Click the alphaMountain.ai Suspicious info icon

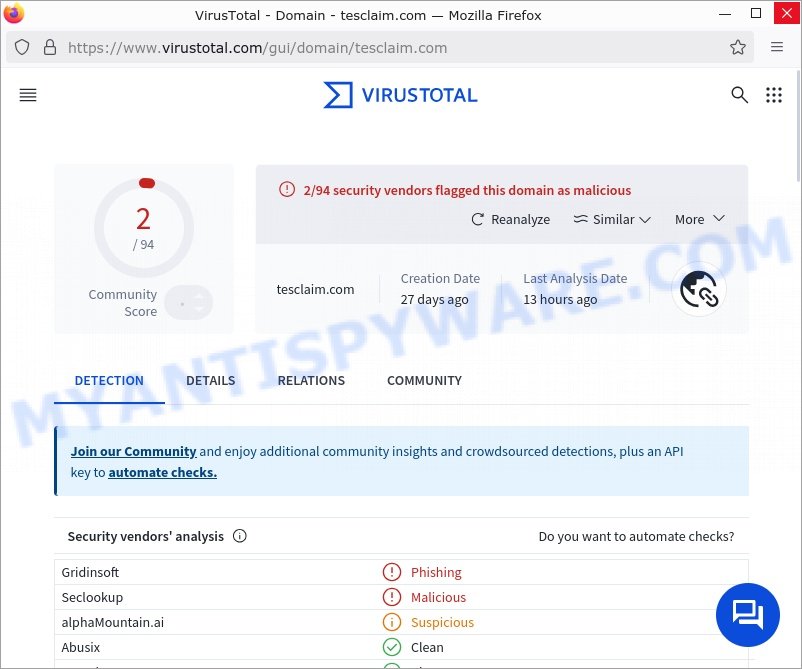(392, 622)
